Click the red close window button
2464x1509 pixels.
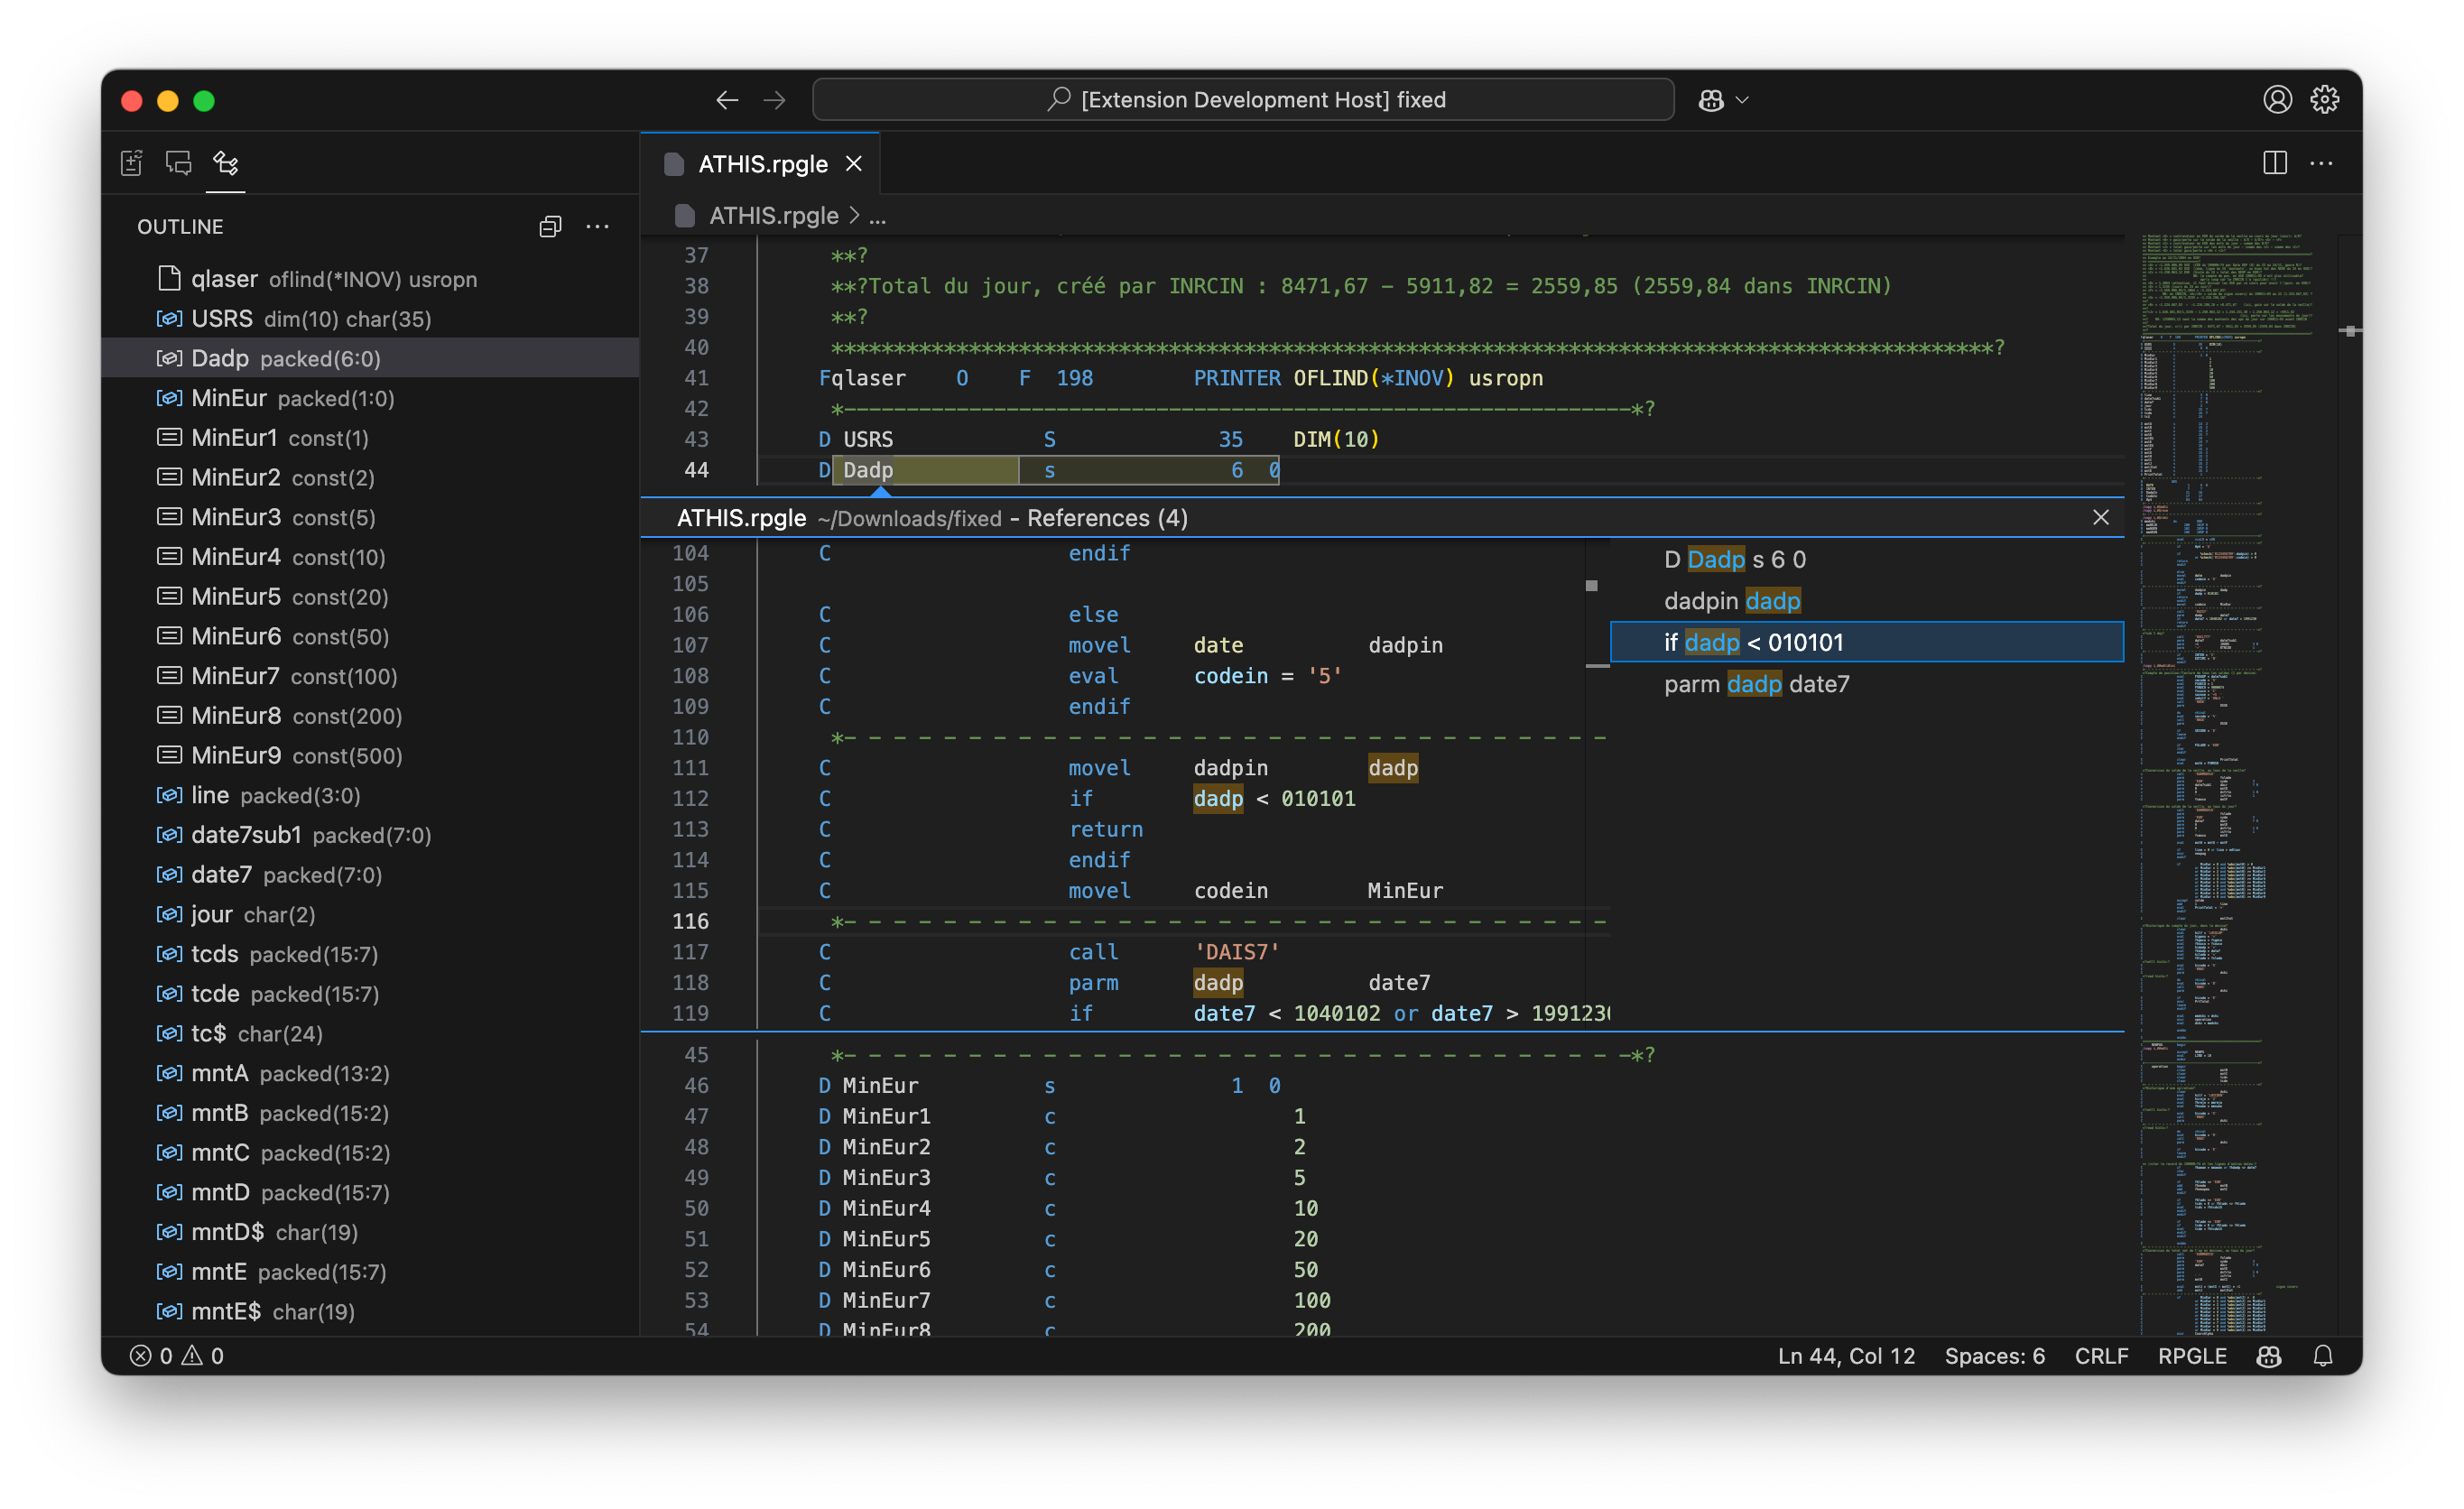pos(132,101)
